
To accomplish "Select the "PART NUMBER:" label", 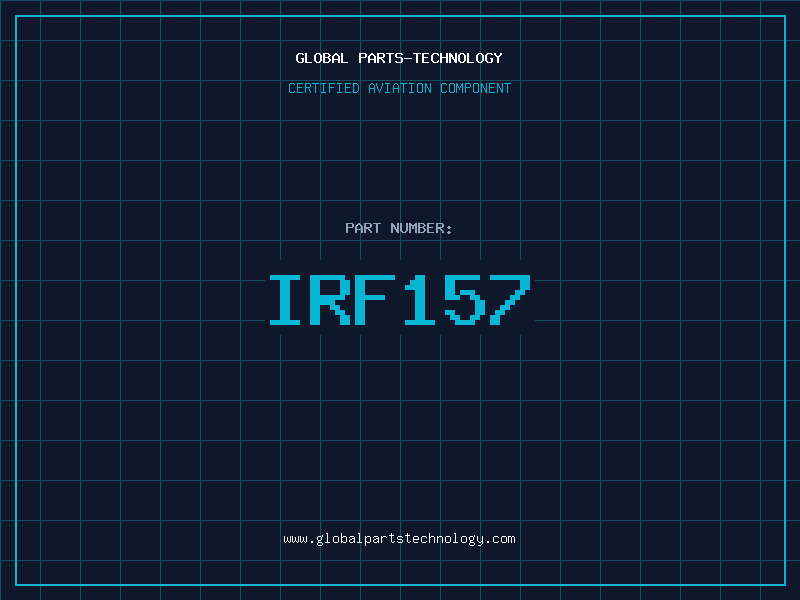I will (399, 229).
